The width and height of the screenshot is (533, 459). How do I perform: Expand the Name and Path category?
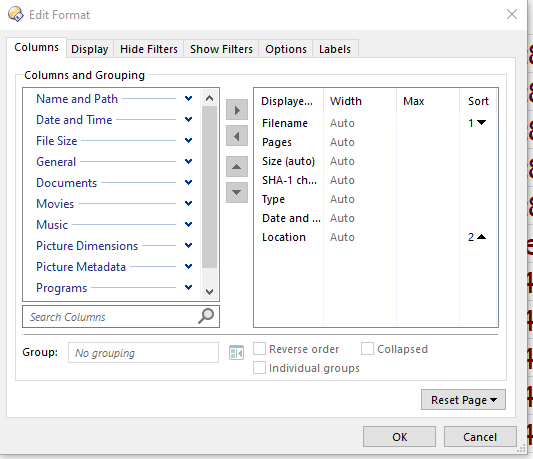tap(189, 99)
